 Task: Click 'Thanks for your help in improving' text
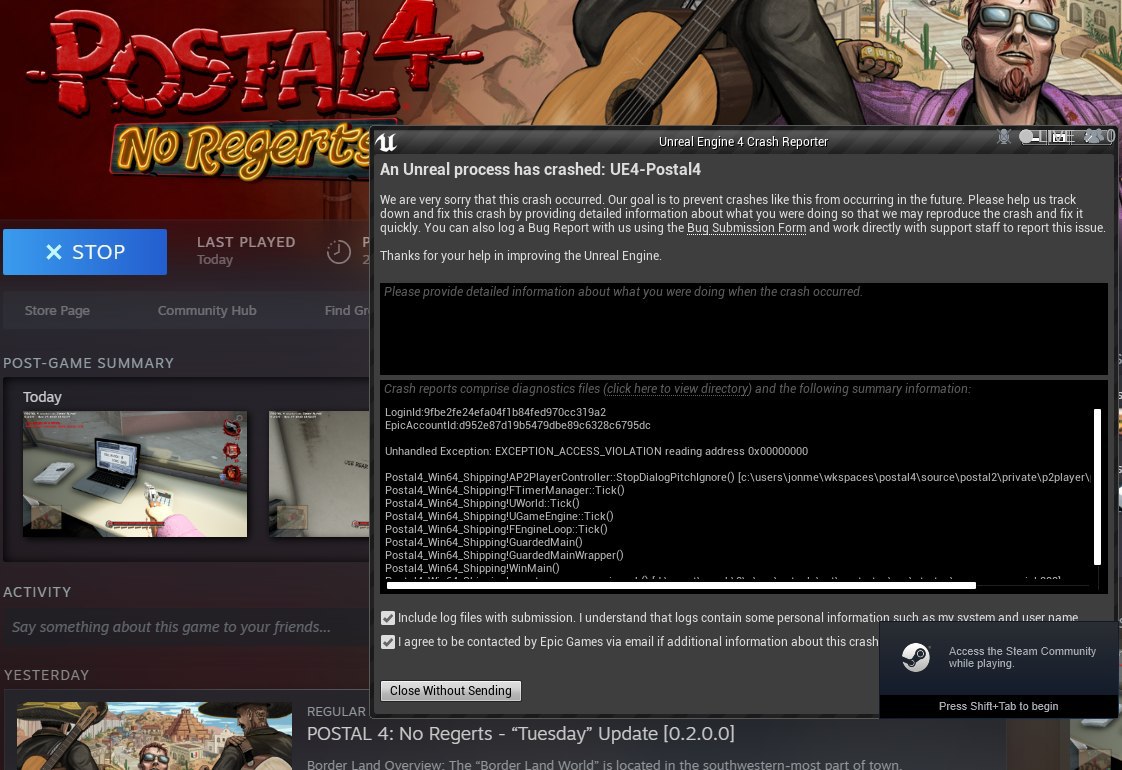pyautogui.click(x=521, y=255)
